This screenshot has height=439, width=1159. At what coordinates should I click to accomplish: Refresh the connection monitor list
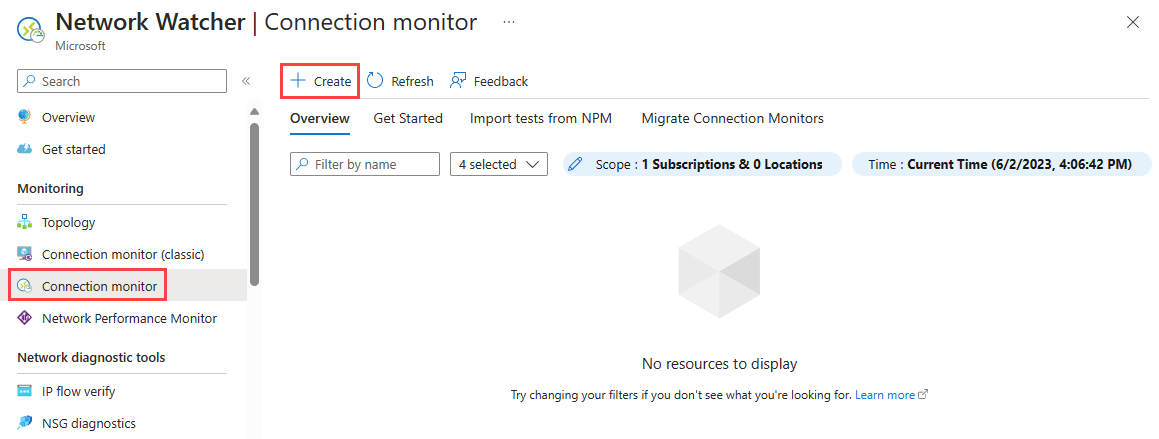(x=400, y=81)
